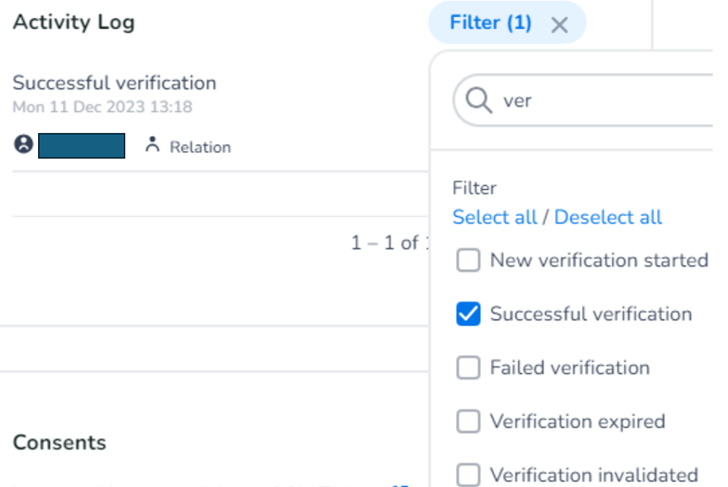This screenshot has height=487, width=728.
Task: Click the "1 – 1 of" pagination text
Action: [384, 243]
